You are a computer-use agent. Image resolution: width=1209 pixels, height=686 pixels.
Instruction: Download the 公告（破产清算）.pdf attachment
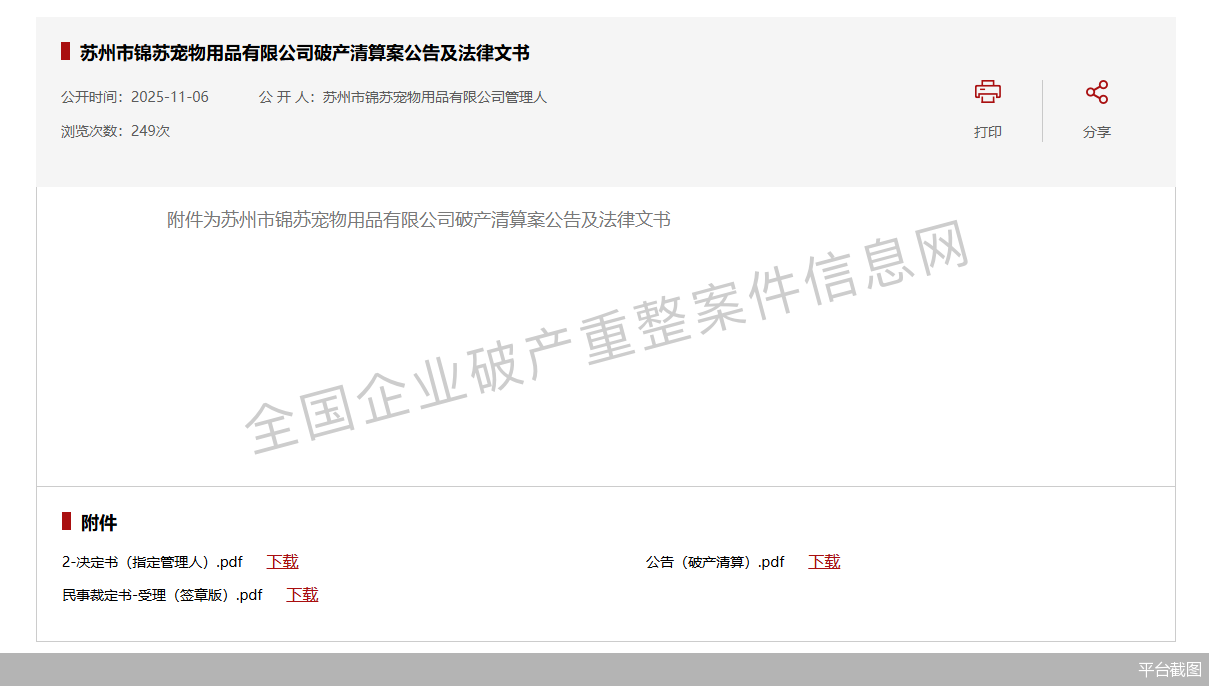click(824, 561)
